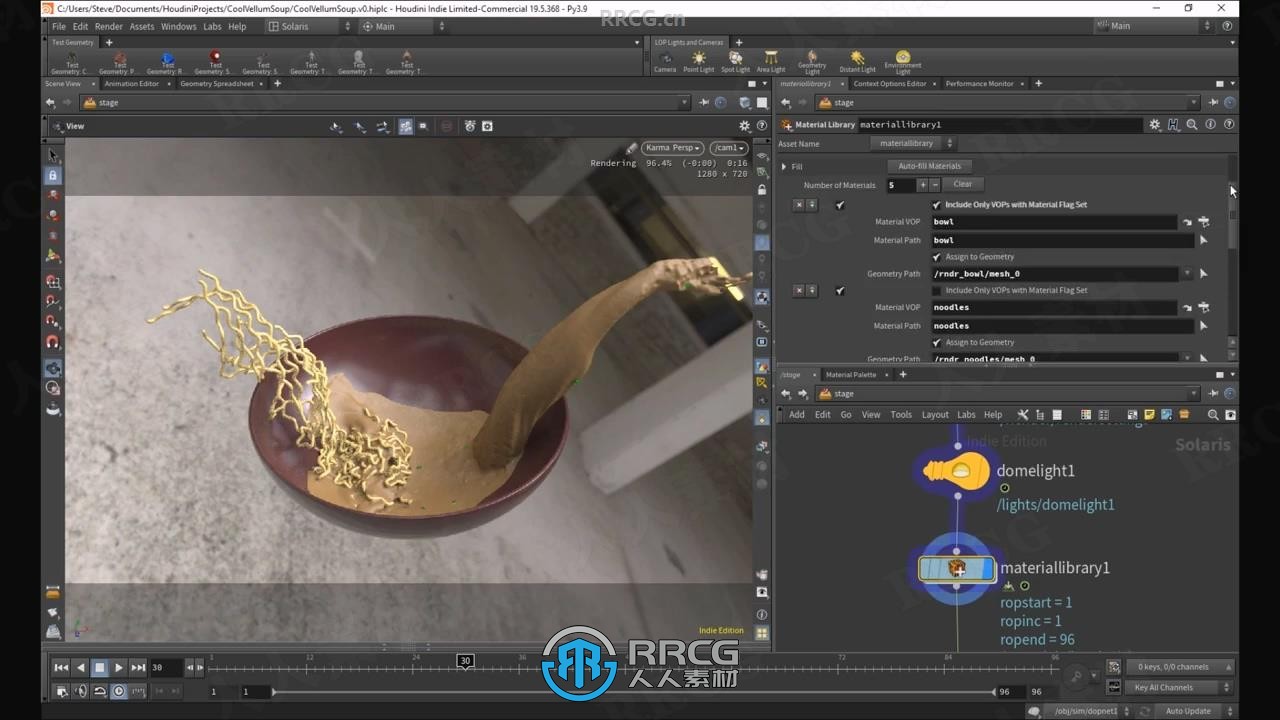This screenshot has height=720, width=1280.
Task: Open node chooser for bowl Material VOP
Action: (x=1204, y=222)
